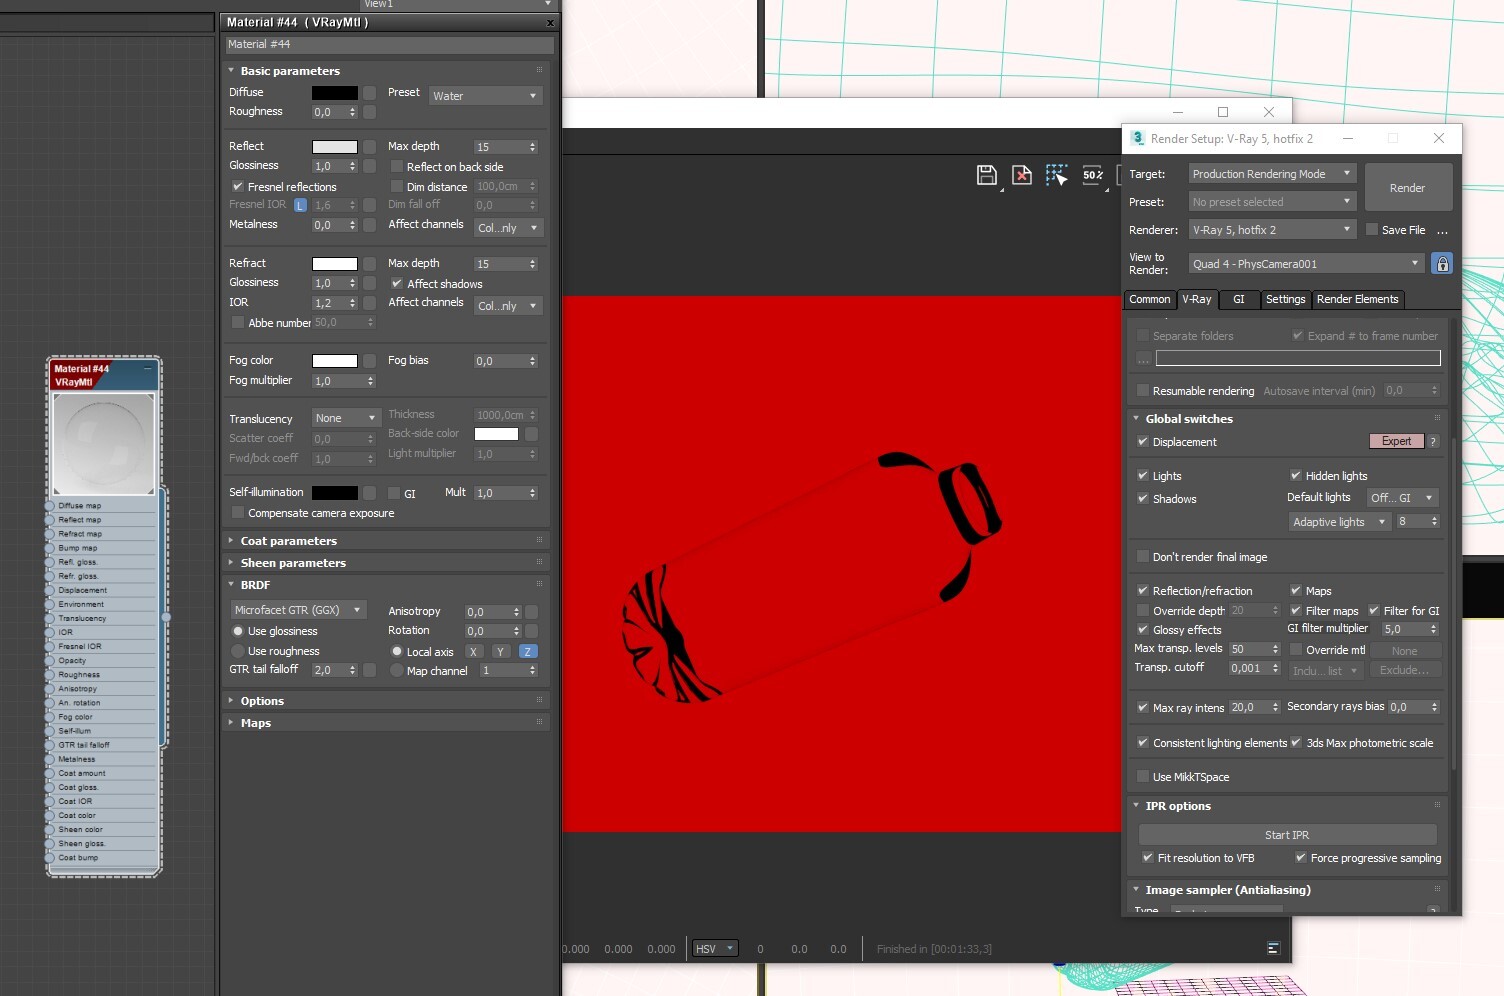The image size is (1504, 996).
Task: Enable Reflect on back side
Action: 397,167
